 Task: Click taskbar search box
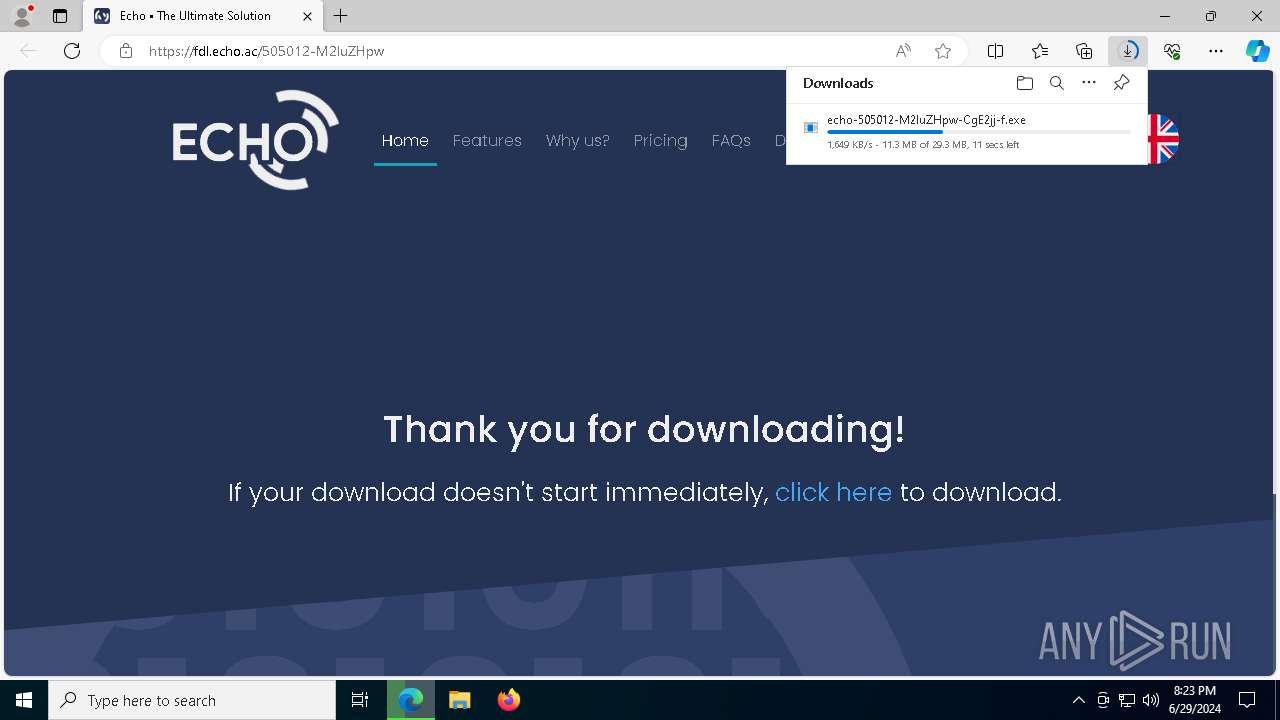(192, 700)
